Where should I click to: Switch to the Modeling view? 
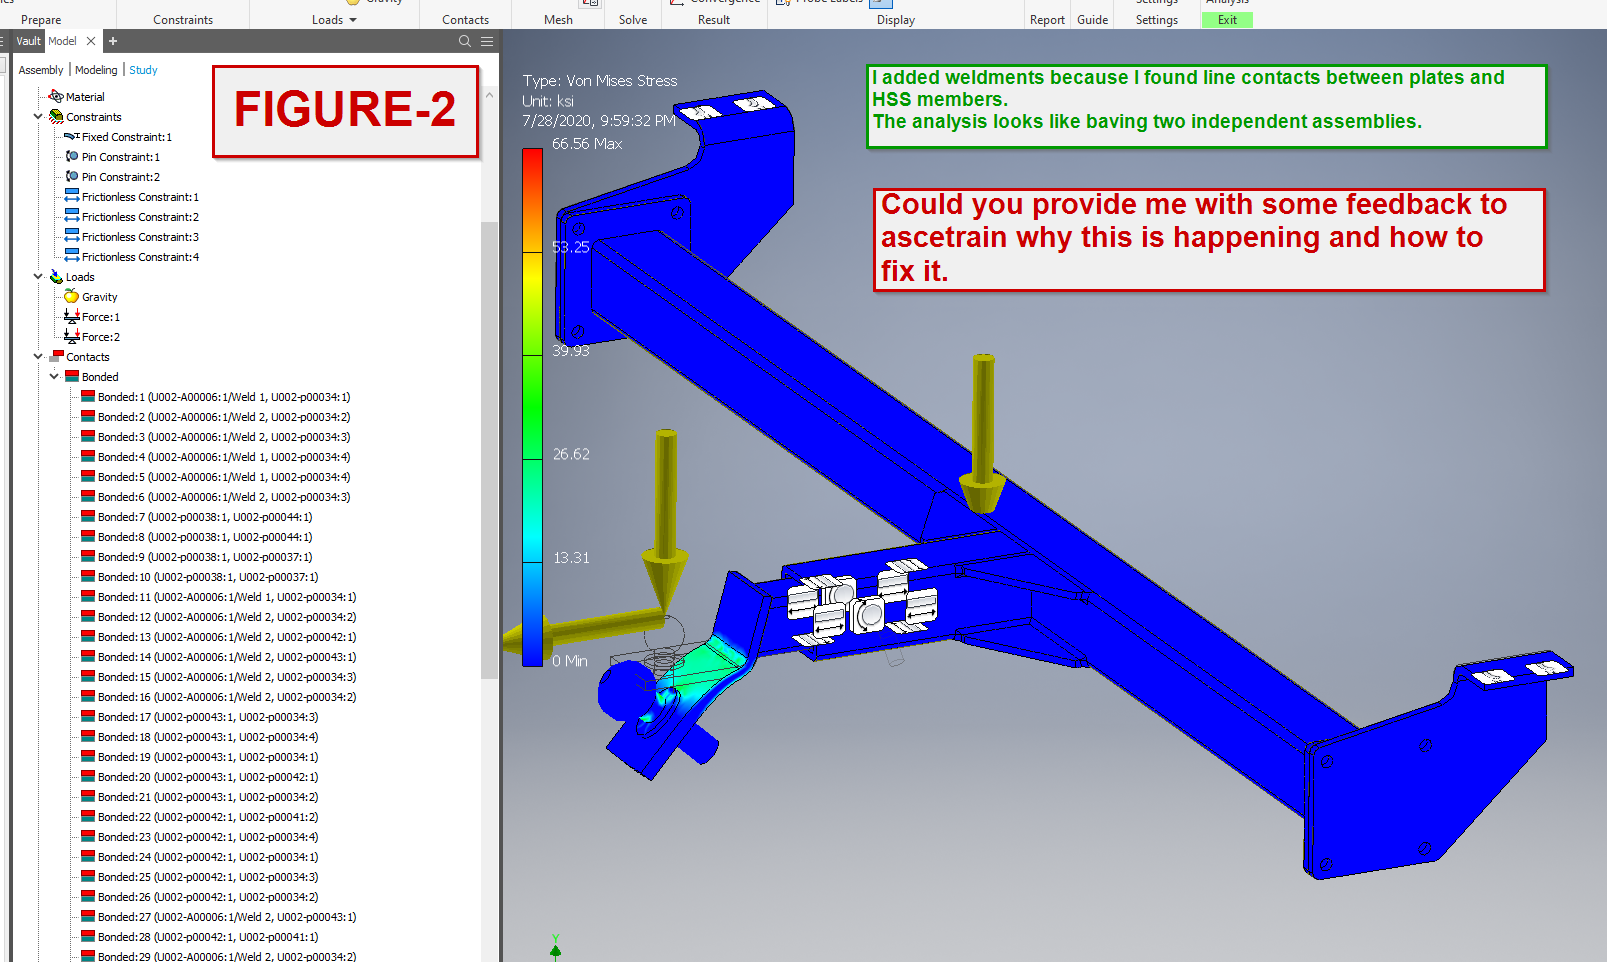tap(96, 70)
